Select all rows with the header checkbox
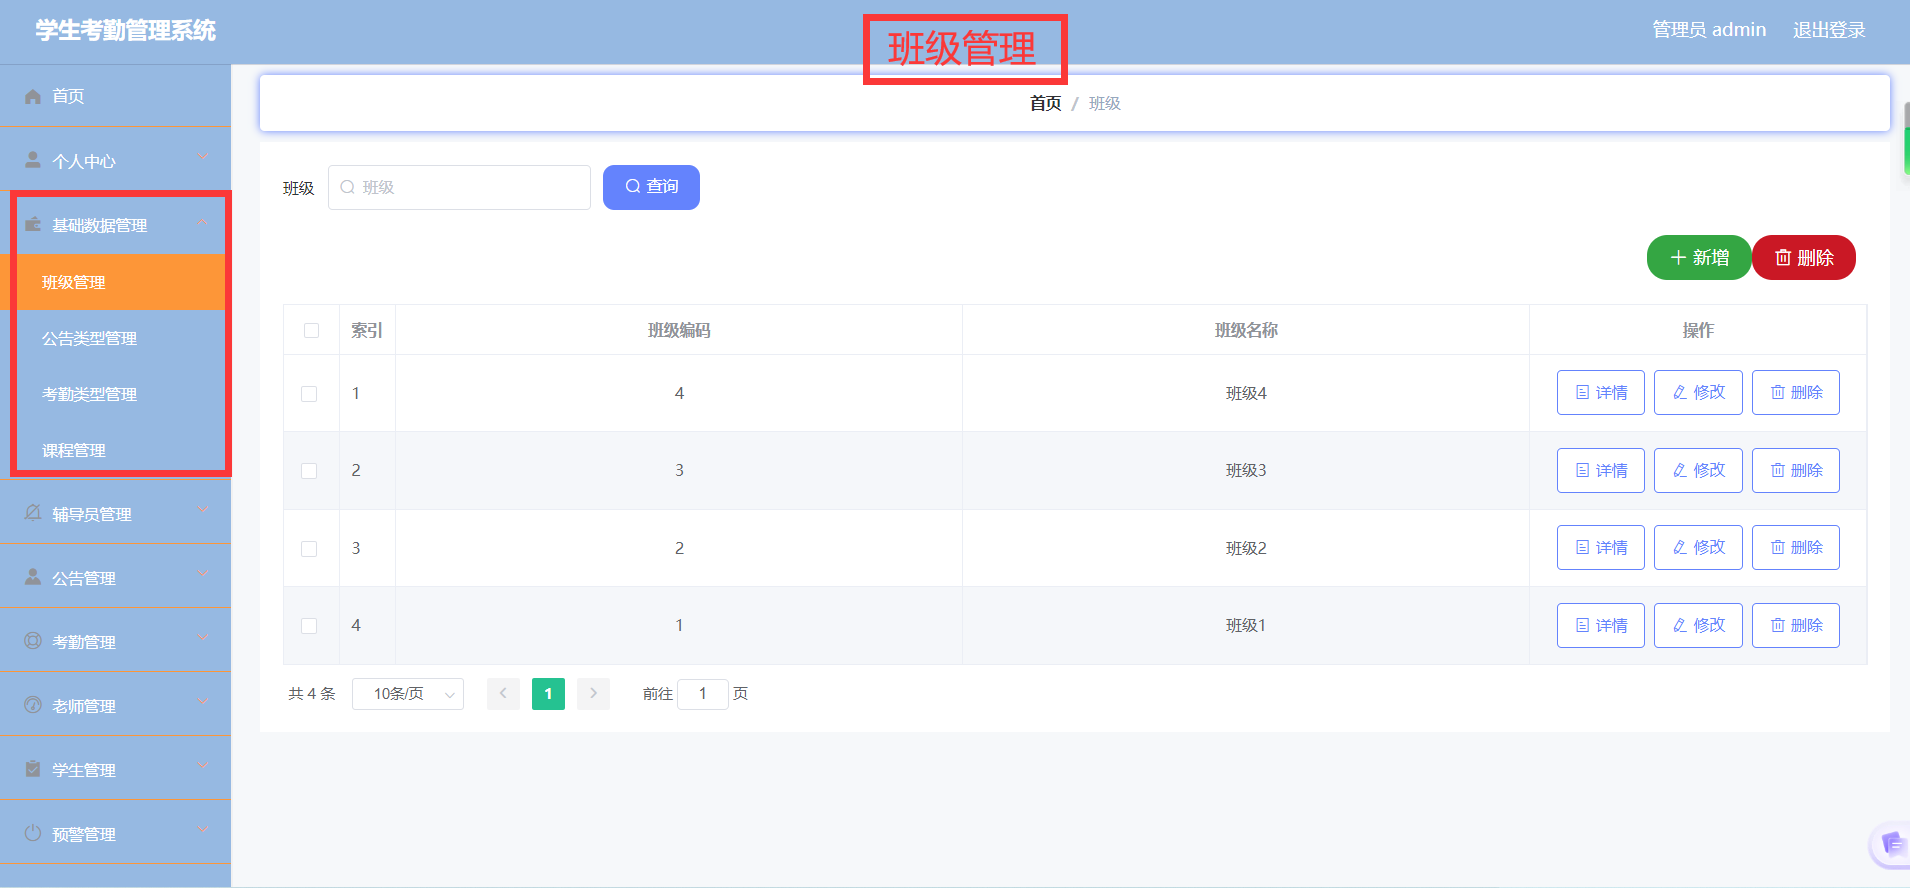 coord(312,330)
